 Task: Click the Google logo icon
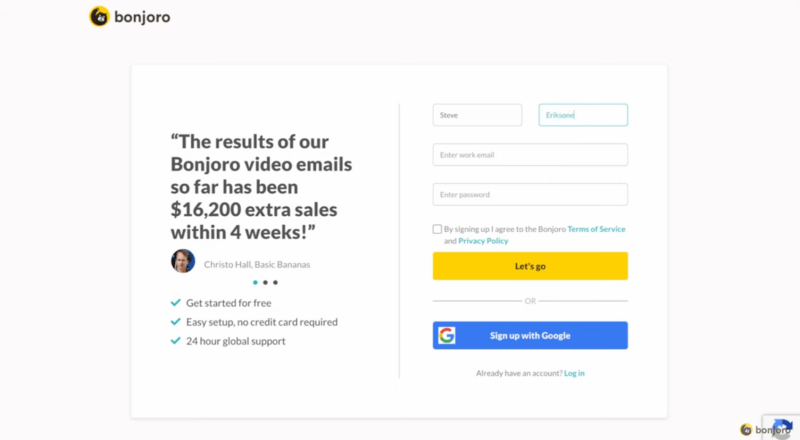click(x=446, y=335)
